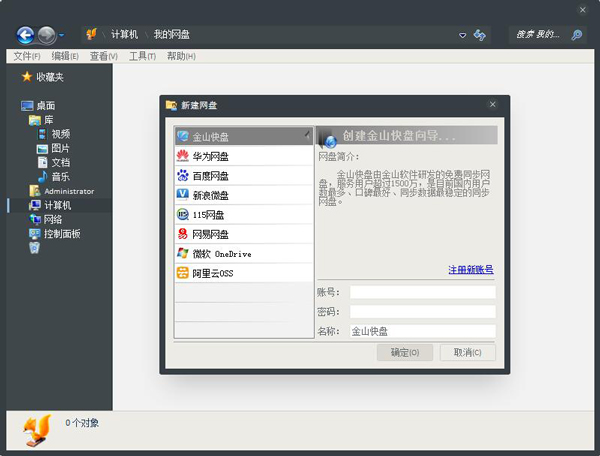Click the recycle bin icon in sidebar
The width and height of the screenshot is (600, 456).
34,248
